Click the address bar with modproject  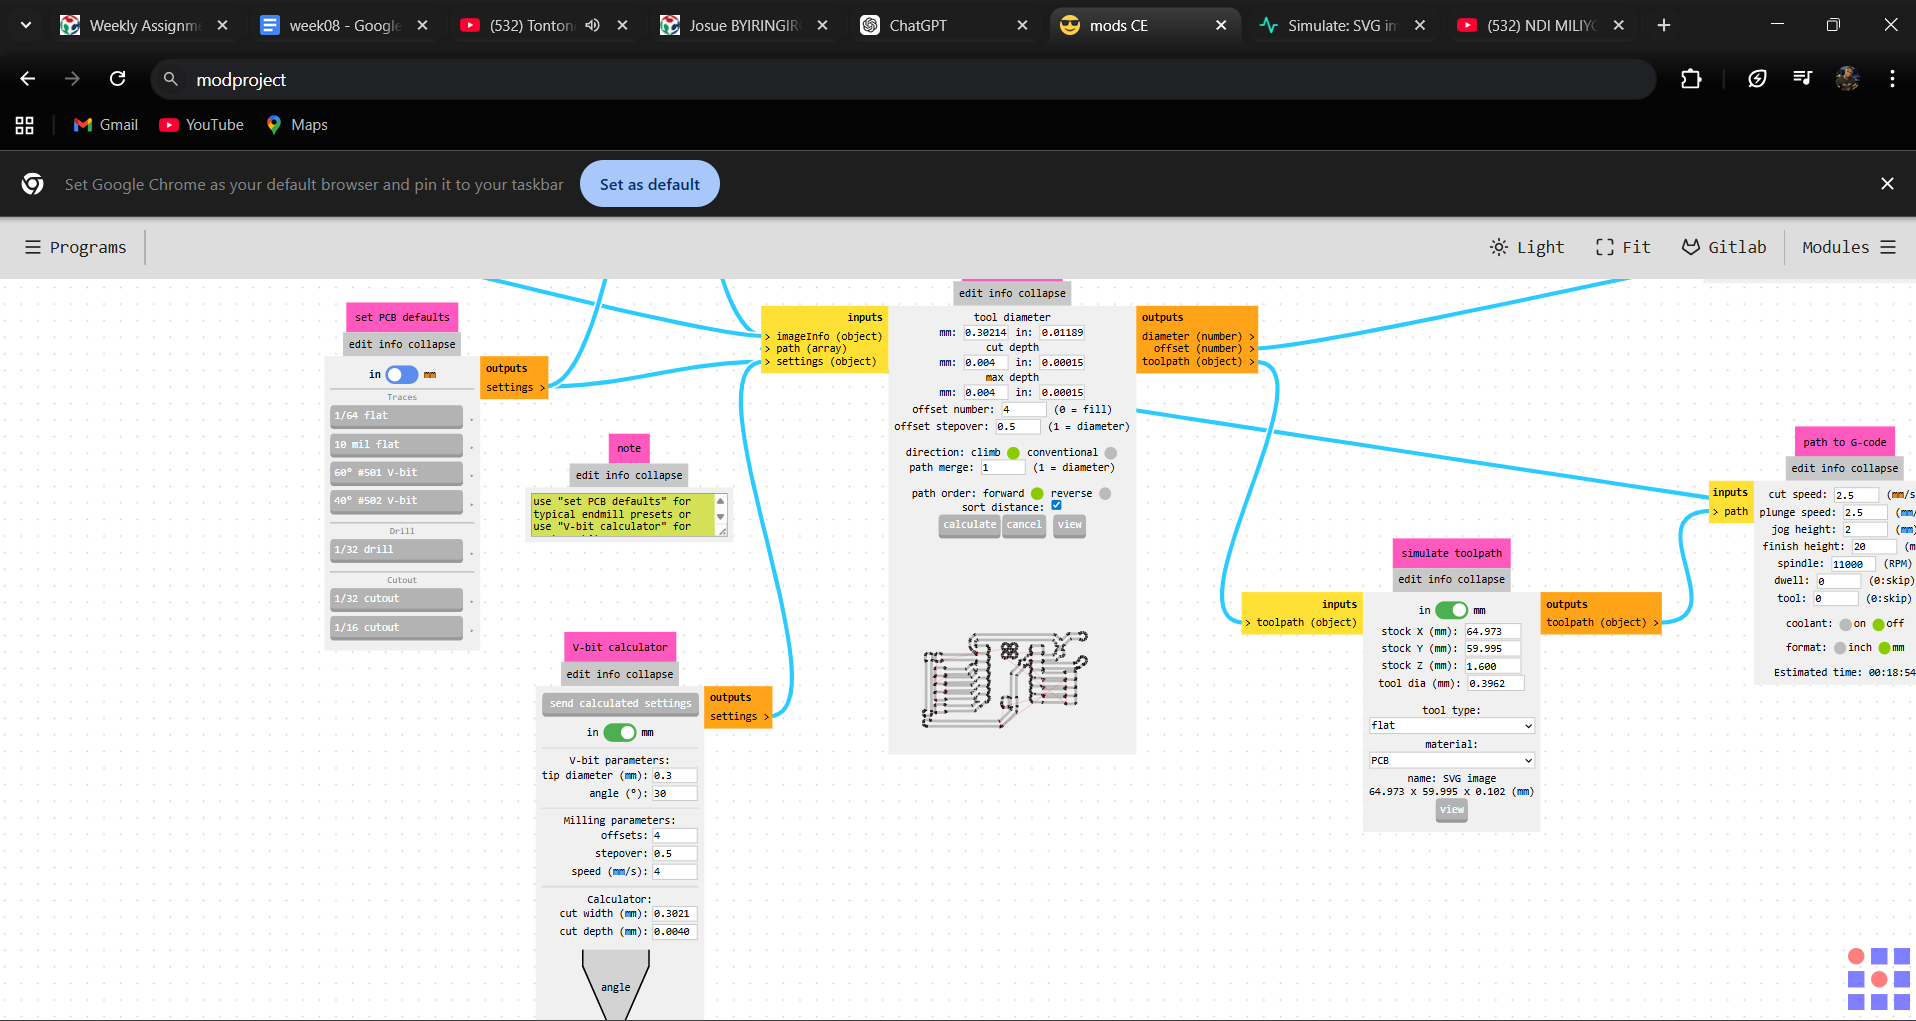coord(903,79)
